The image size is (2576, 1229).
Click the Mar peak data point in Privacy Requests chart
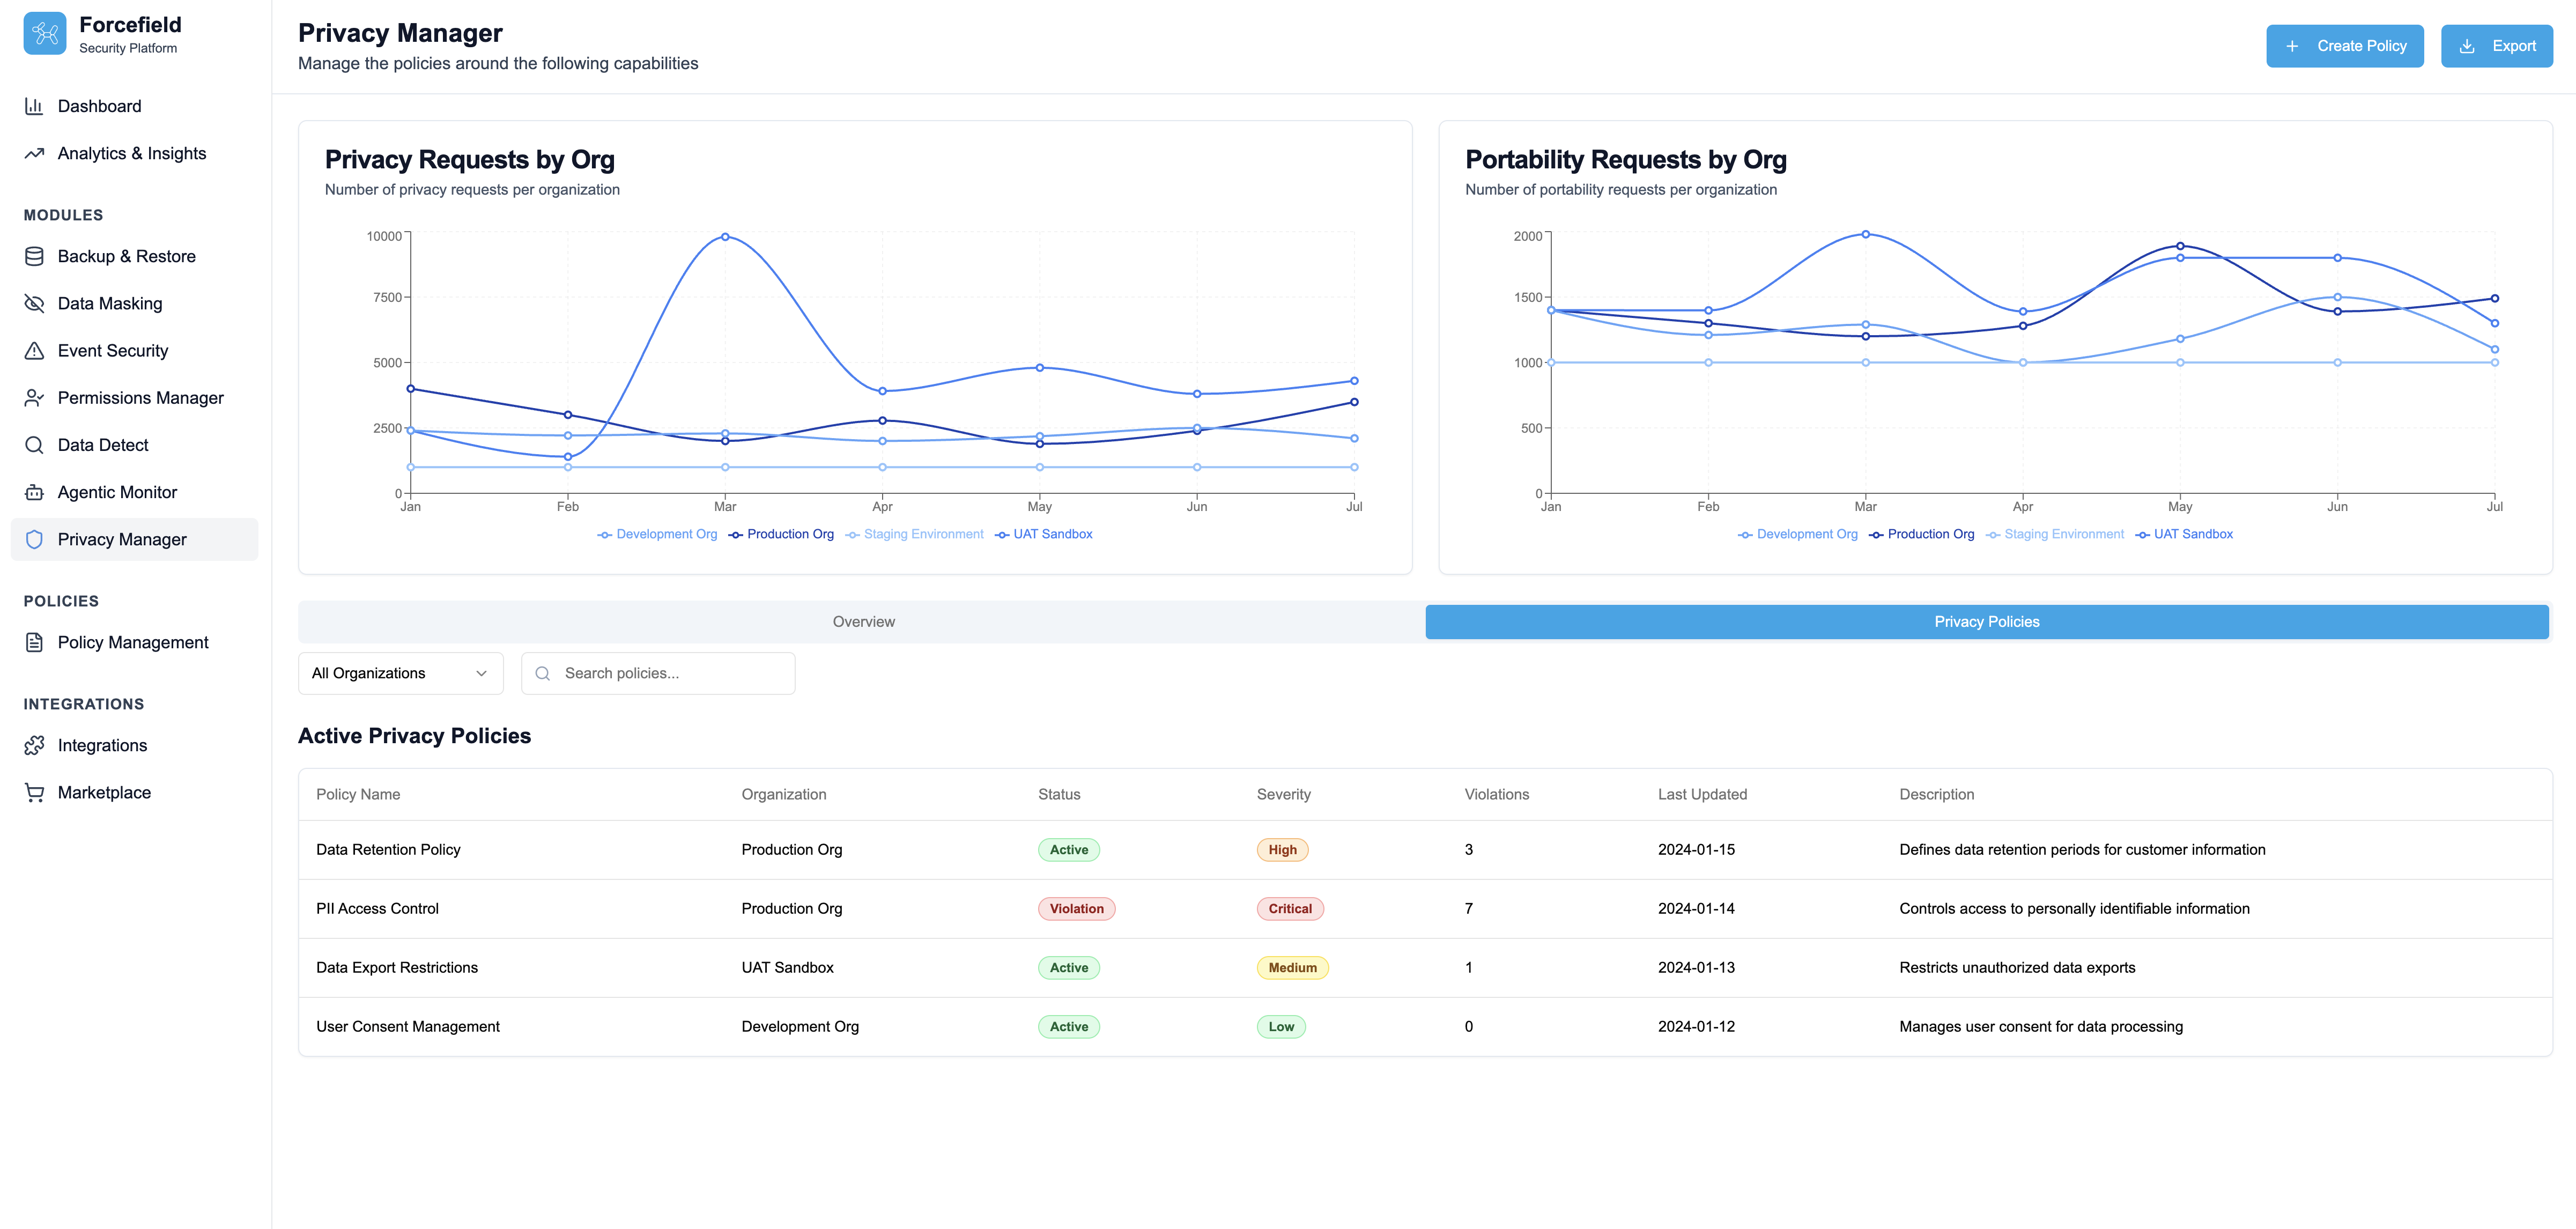tap(725, 237)
